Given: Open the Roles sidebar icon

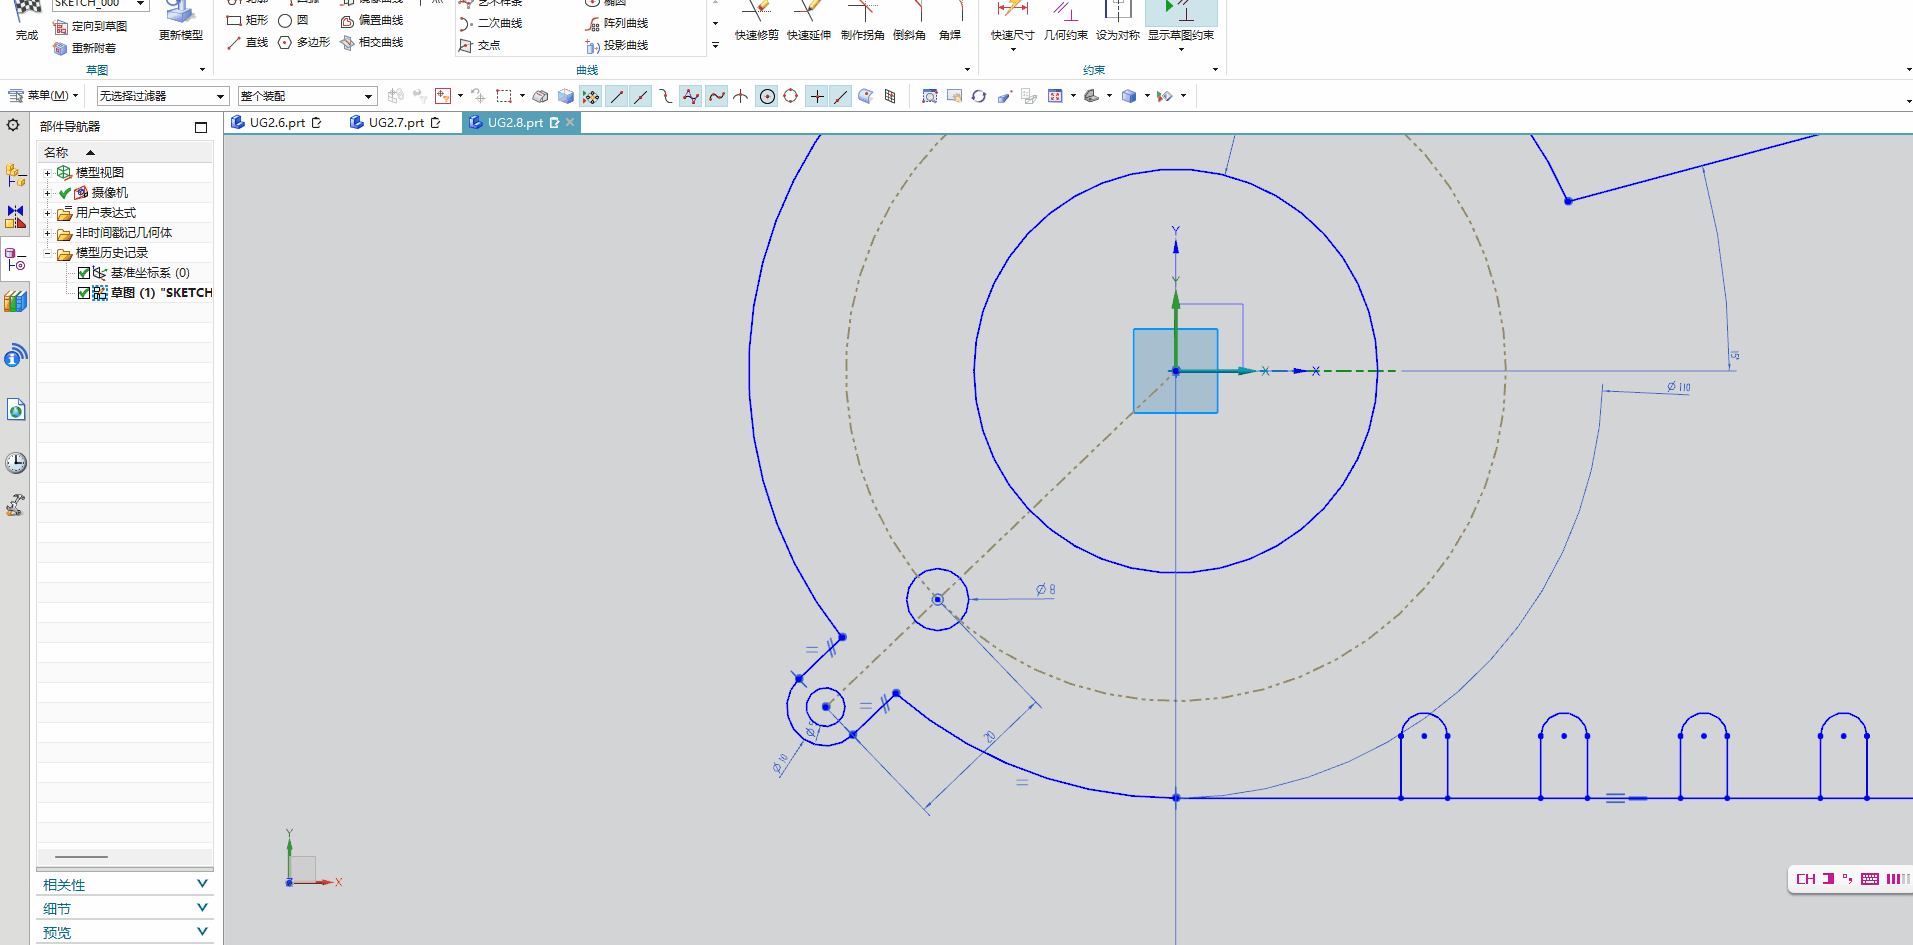Looking at the screenshot, I should pyautogui.click(x=15, y=505).
